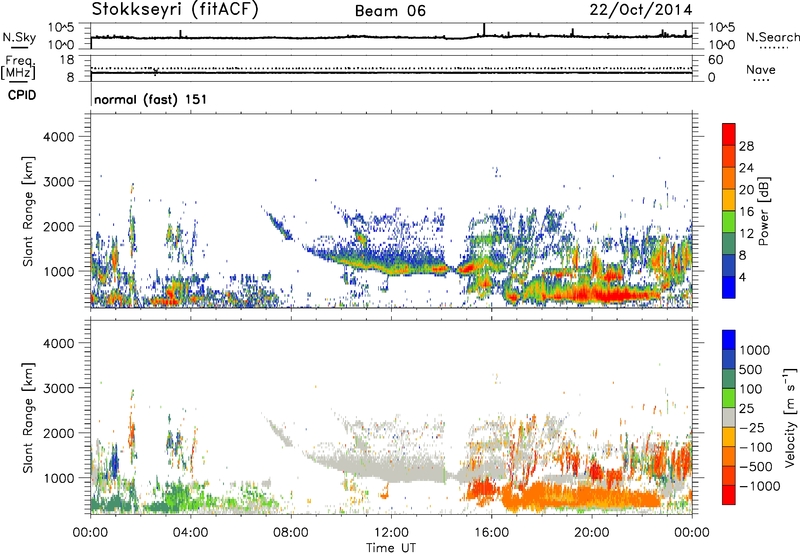Image resolution: width=800 pixels, height=554 pixels.
Task: Select the 'N.Sky' legend label
Action: click(19, 37)
